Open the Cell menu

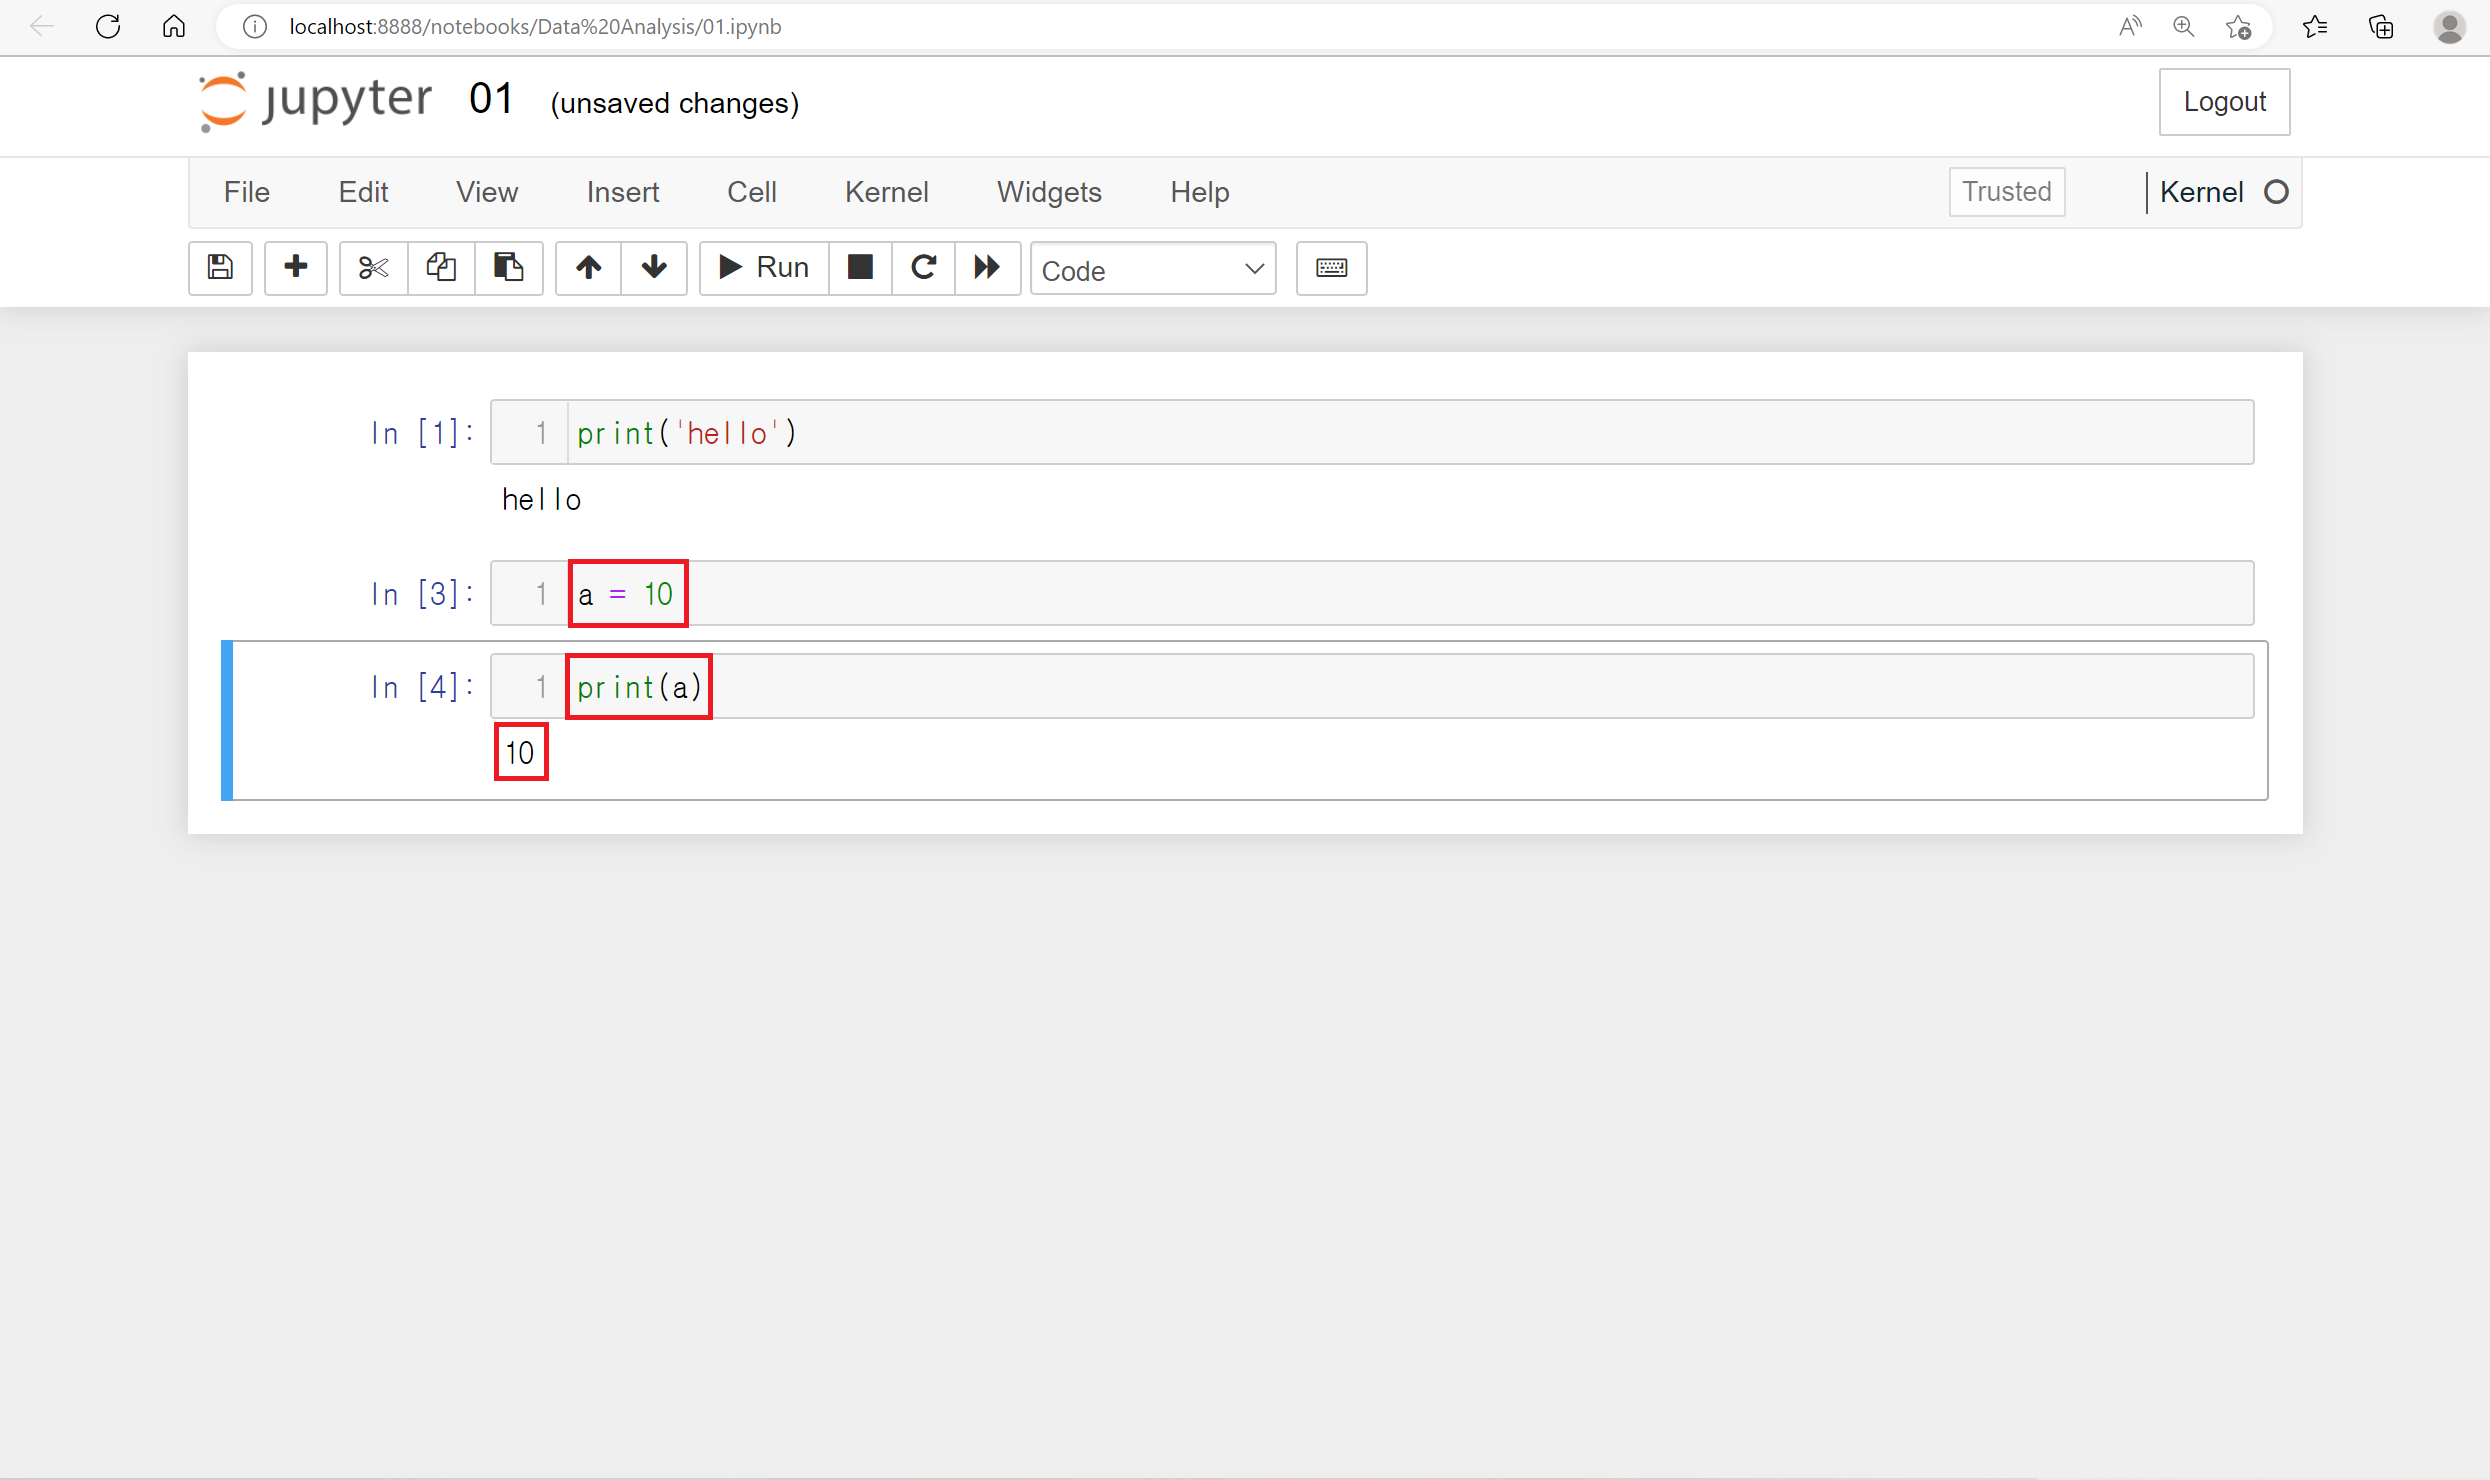pos(751,192)
